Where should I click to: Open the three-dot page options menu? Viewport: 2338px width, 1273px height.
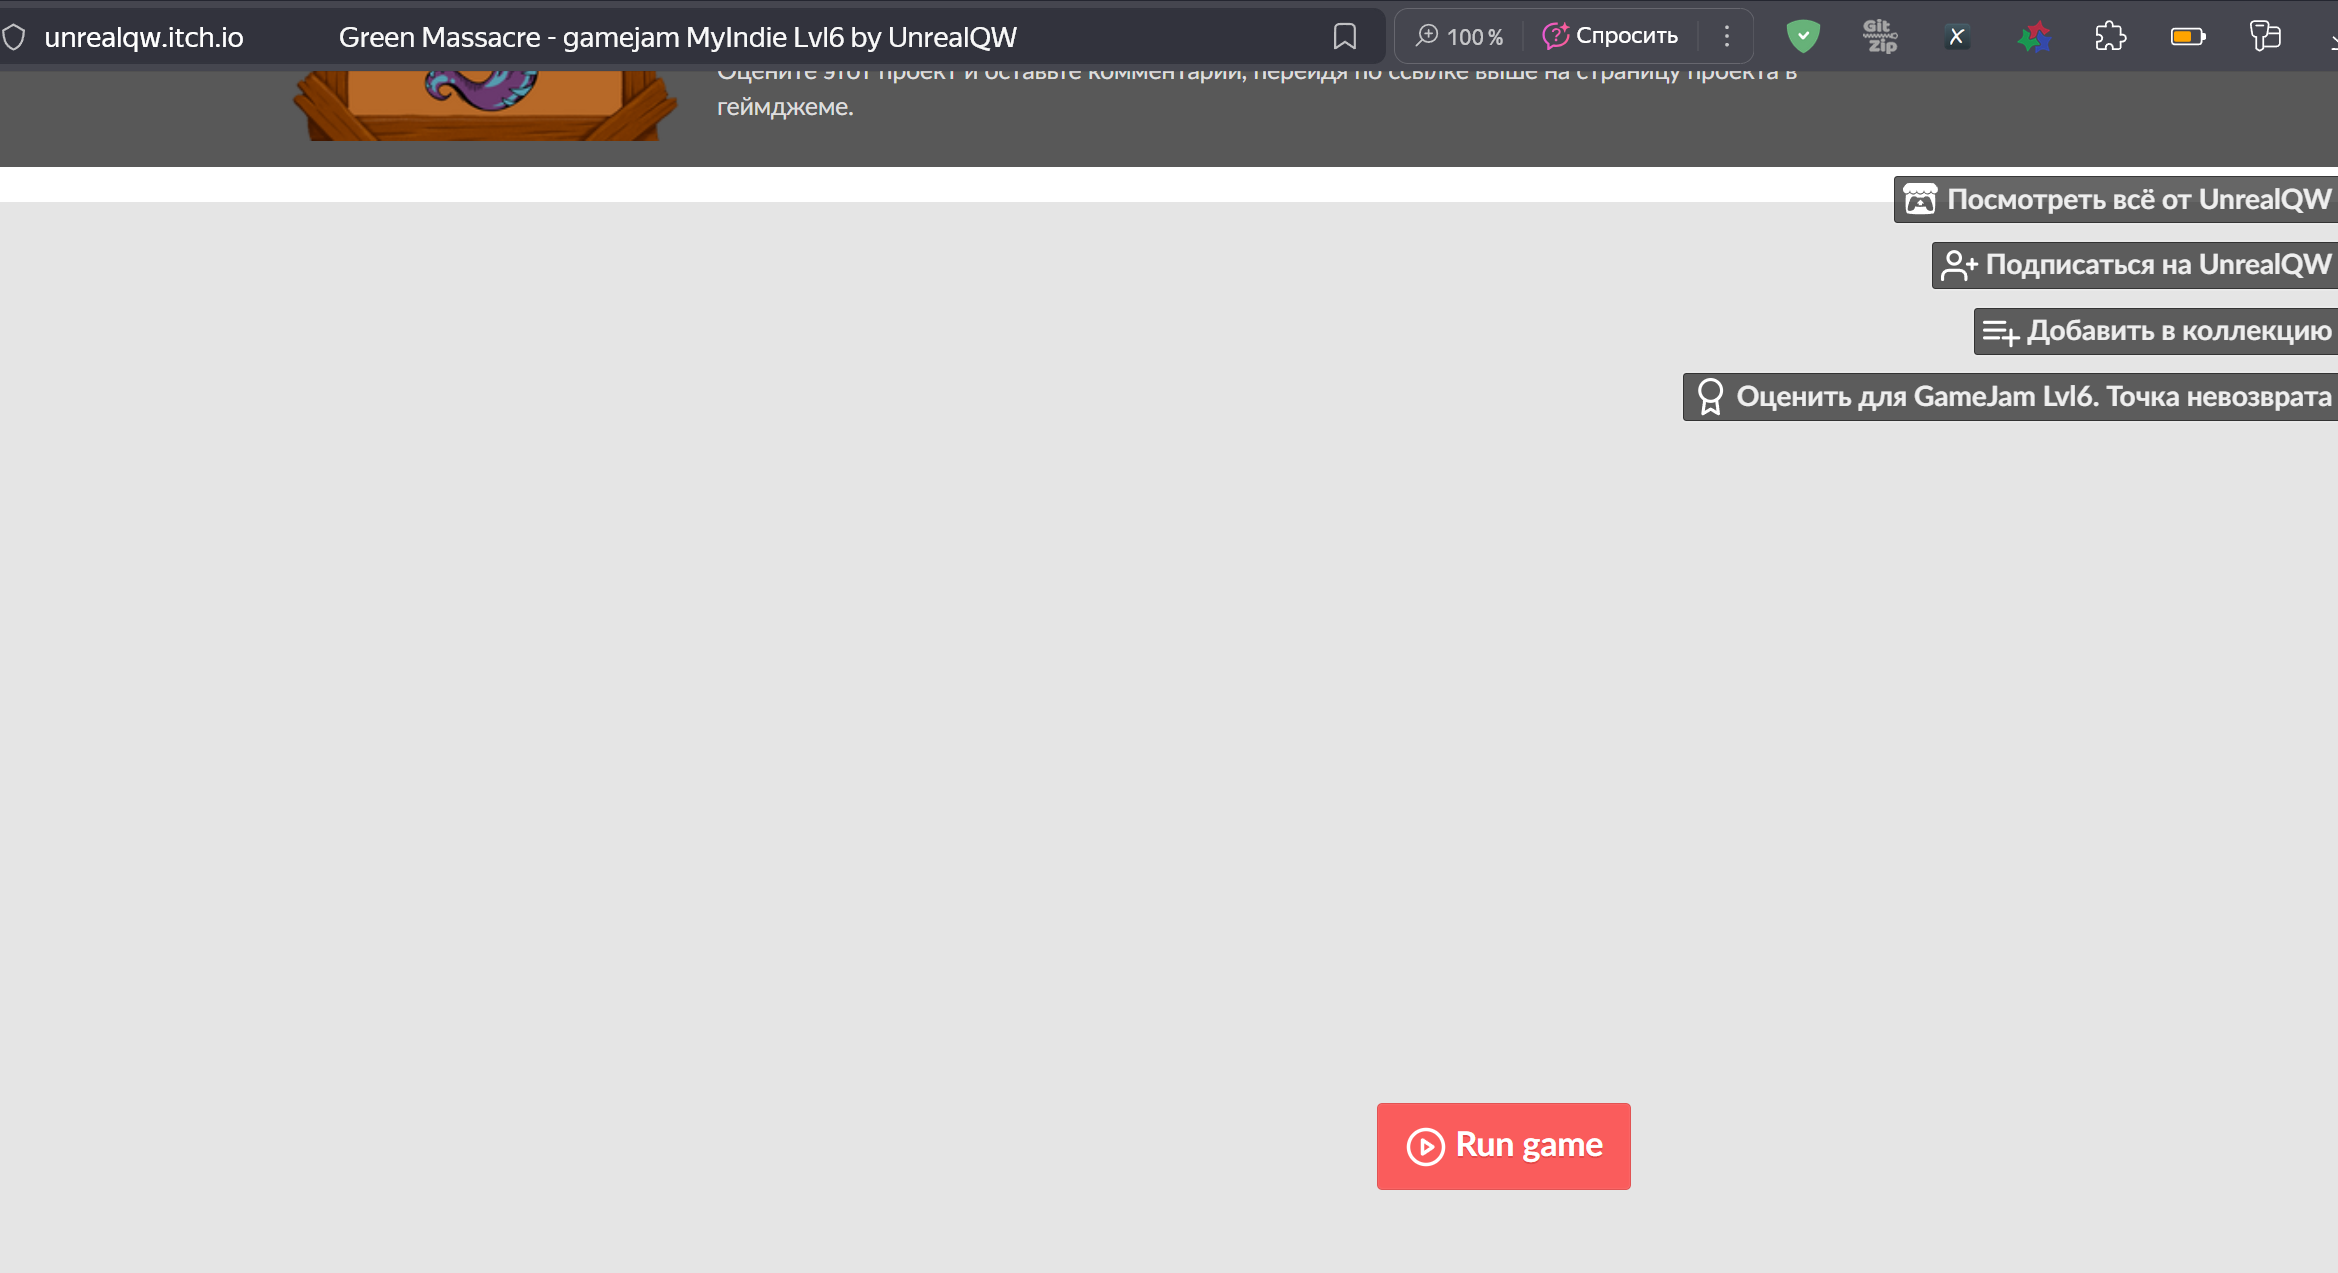coord(1727,37)
